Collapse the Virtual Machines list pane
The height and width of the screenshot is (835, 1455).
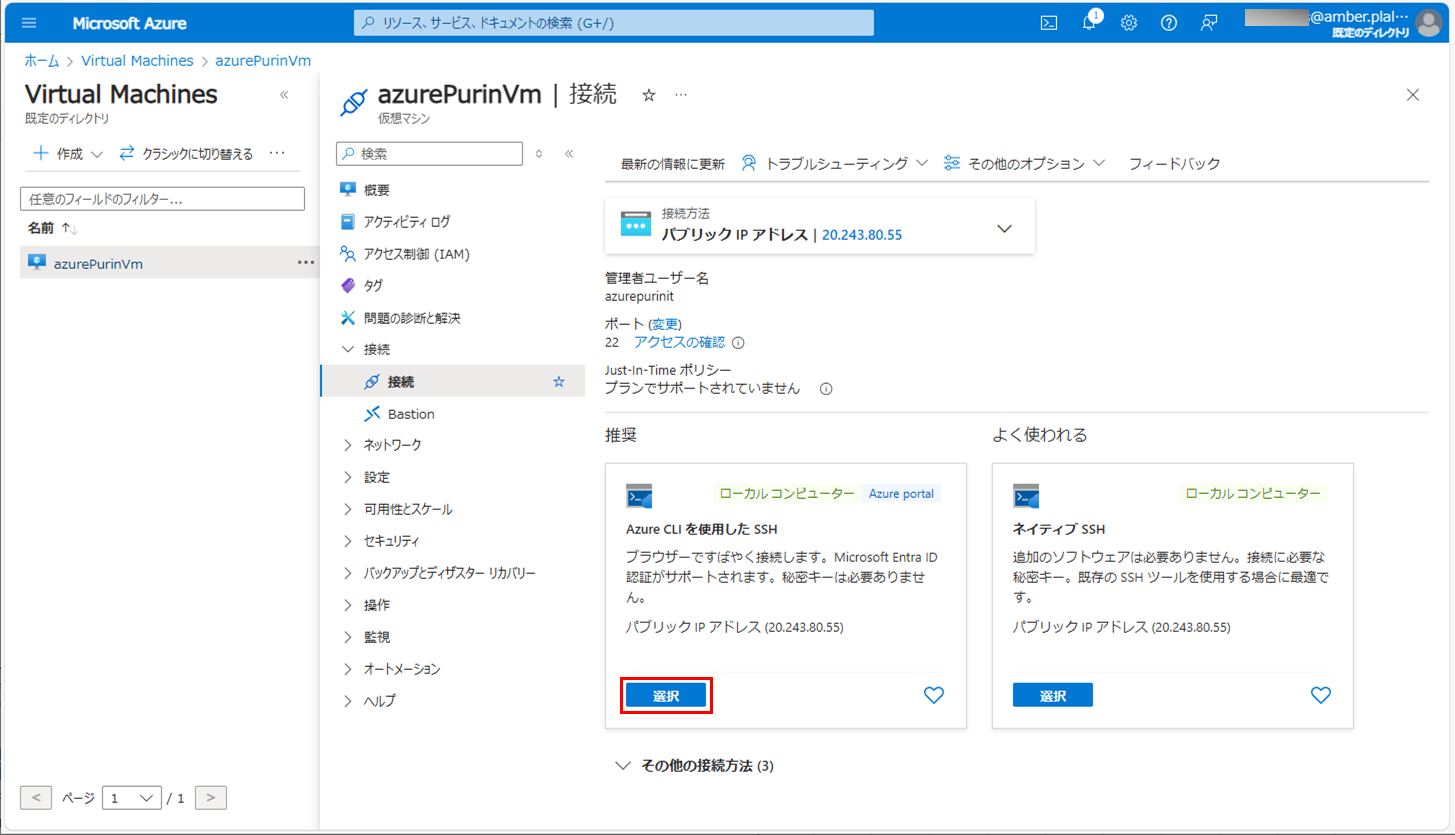[x=284, y=94]
